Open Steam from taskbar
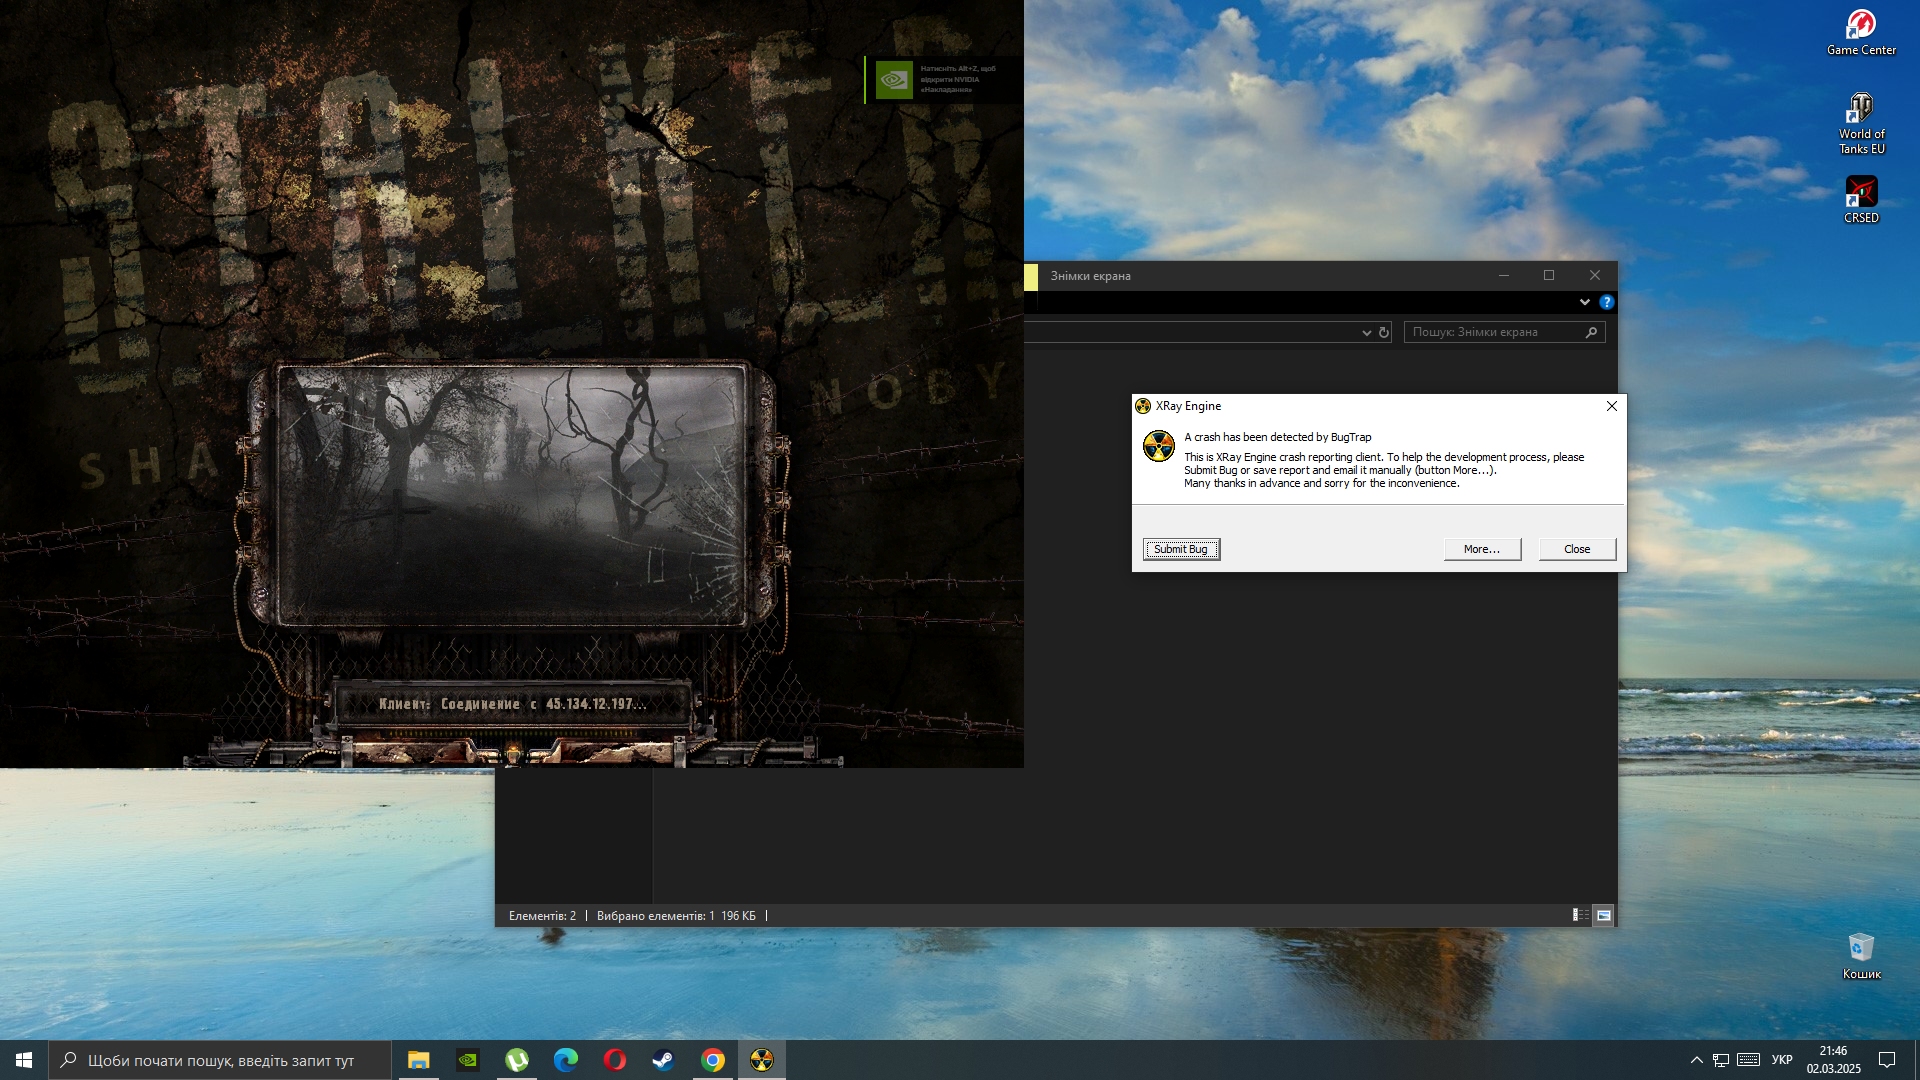 point(663,1060)
